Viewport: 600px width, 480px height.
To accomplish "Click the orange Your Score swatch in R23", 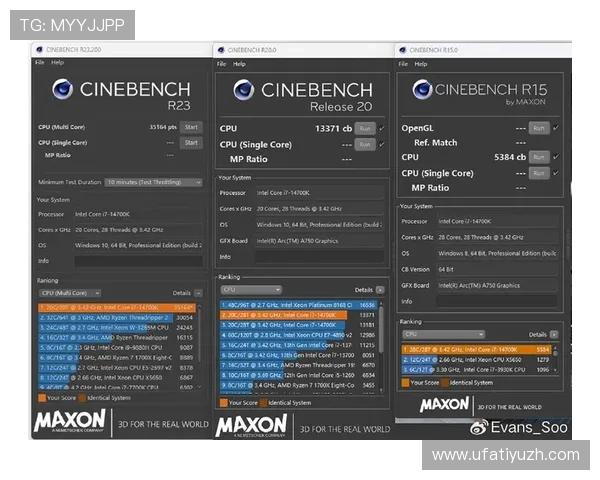I will (42, 398).
